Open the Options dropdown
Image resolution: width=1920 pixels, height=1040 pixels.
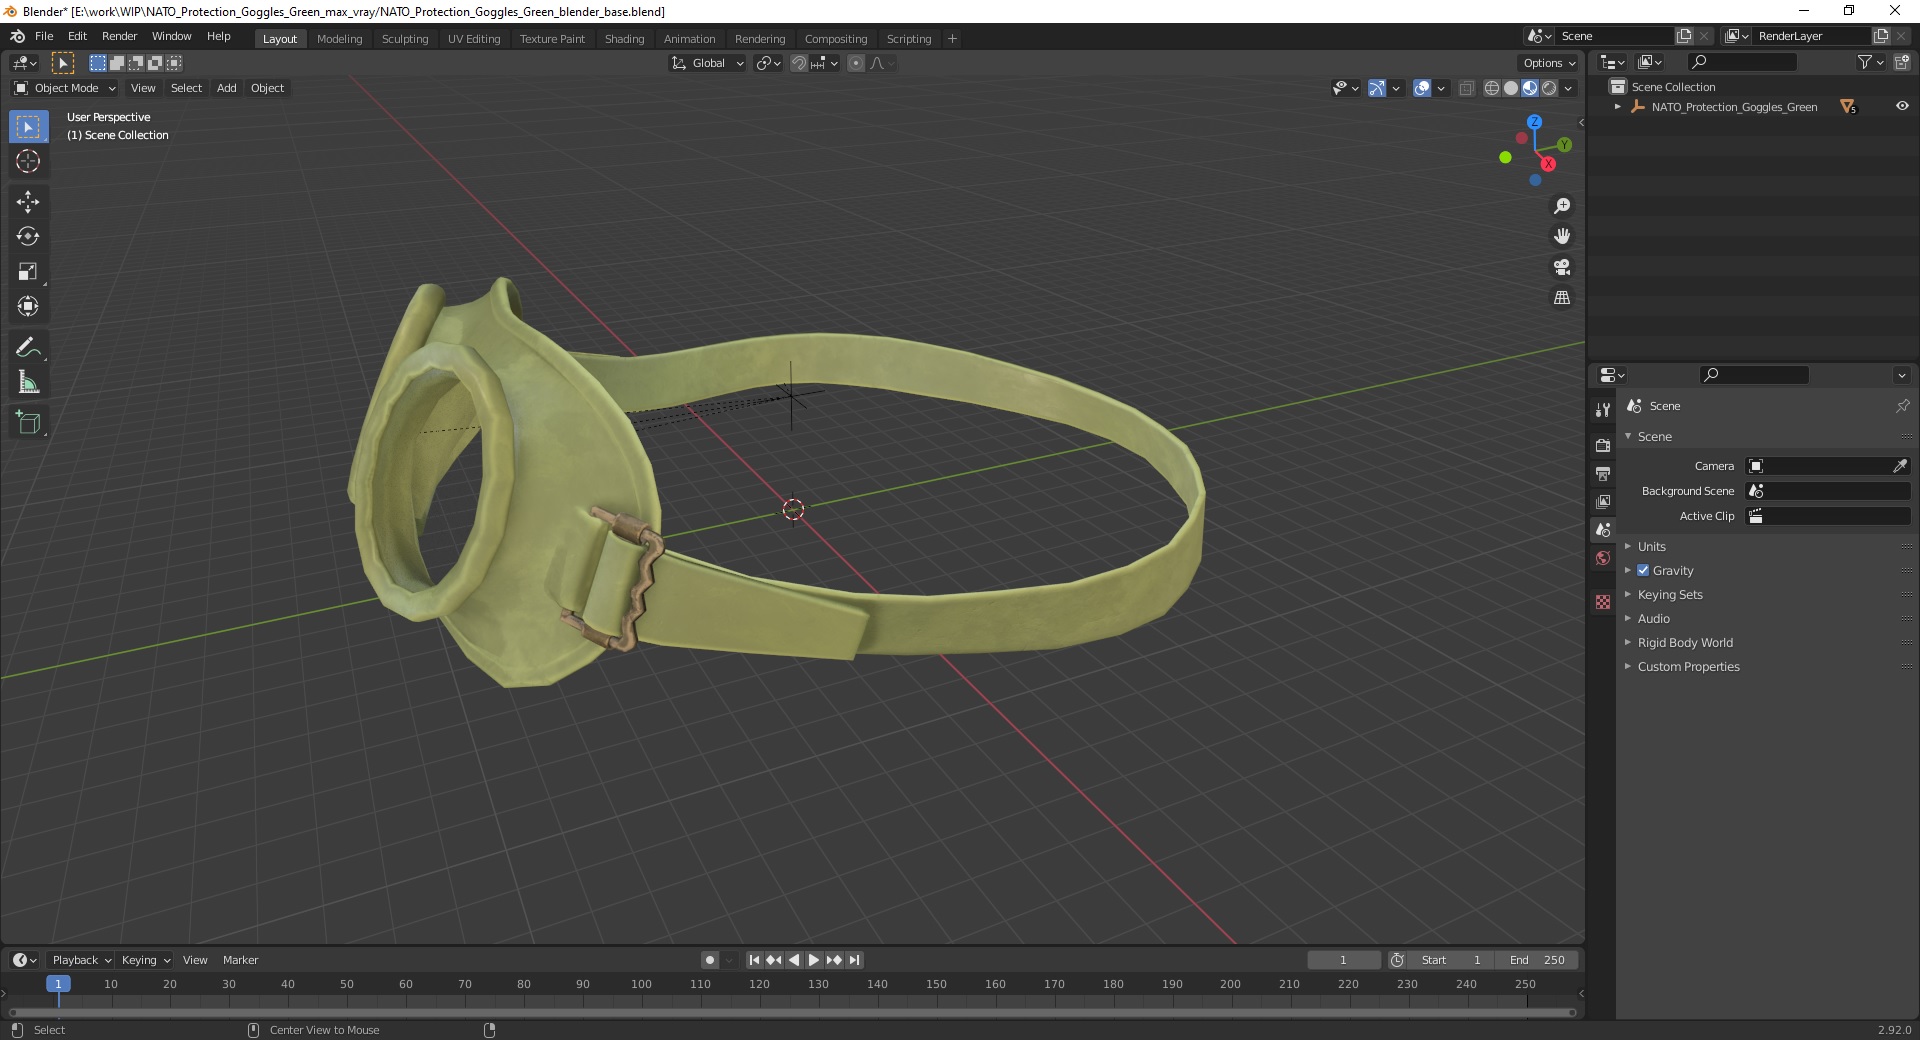tap(1548, 63)
